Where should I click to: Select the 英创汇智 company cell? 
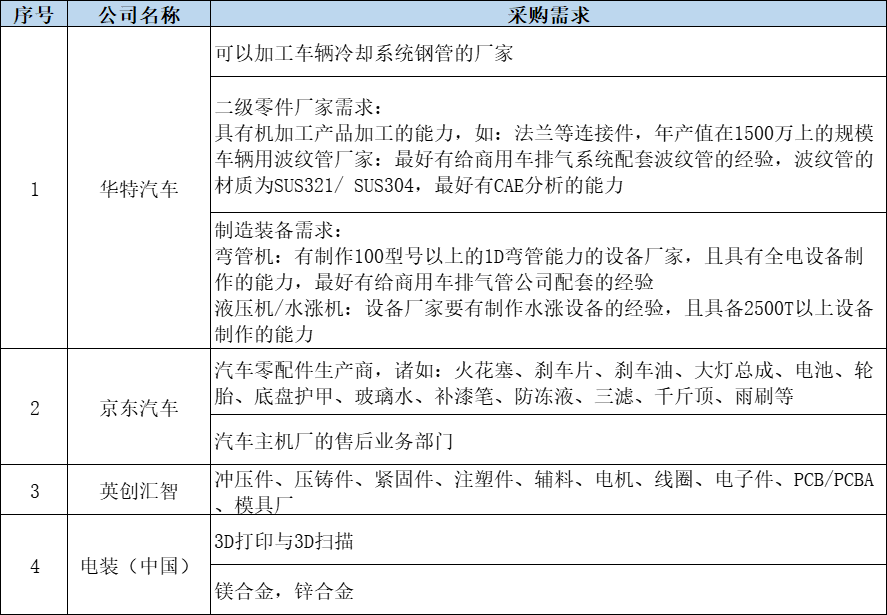click(139, 489)
